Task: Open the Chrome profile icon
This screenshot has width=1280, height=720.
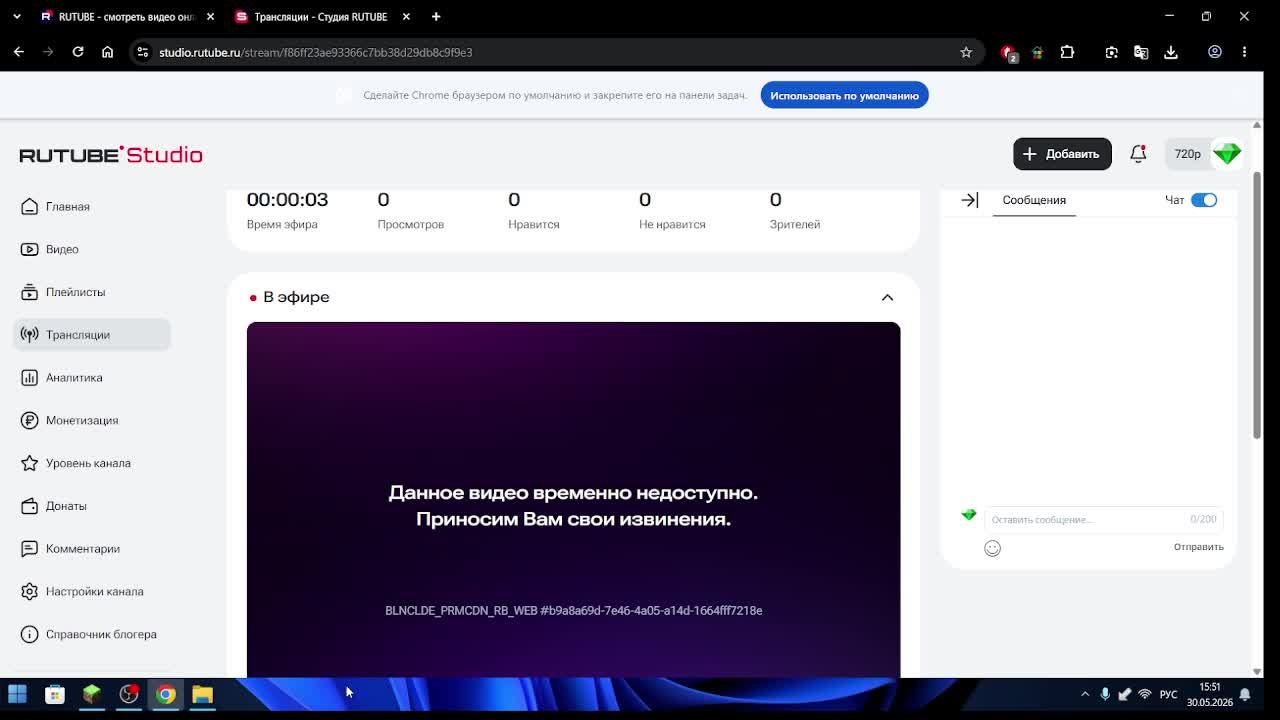Action: coord(1215,52)
